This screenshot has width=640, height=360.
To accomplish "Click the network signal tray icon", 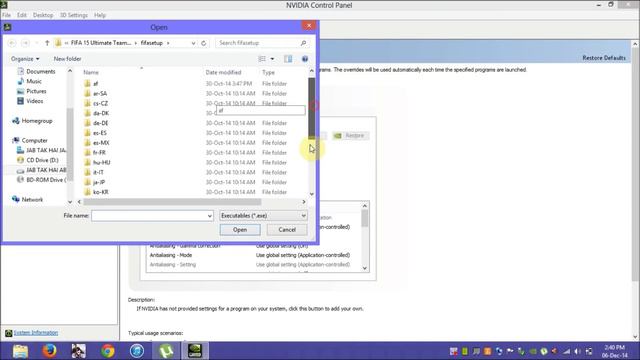I will coord(567,351).
